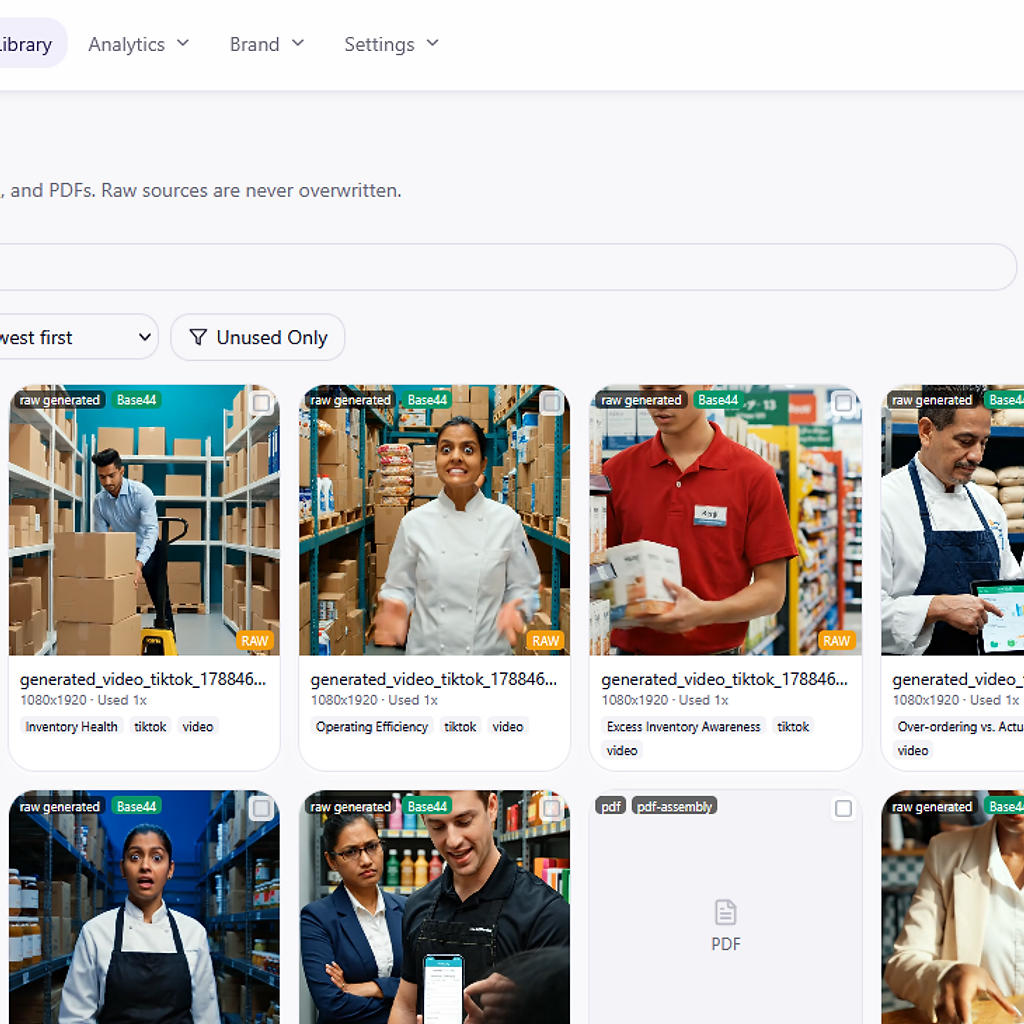Click 'video' tag on Excess Inventory Awareness card
This screenshot has width=1024, height=1024.
[x=622, y=750]
